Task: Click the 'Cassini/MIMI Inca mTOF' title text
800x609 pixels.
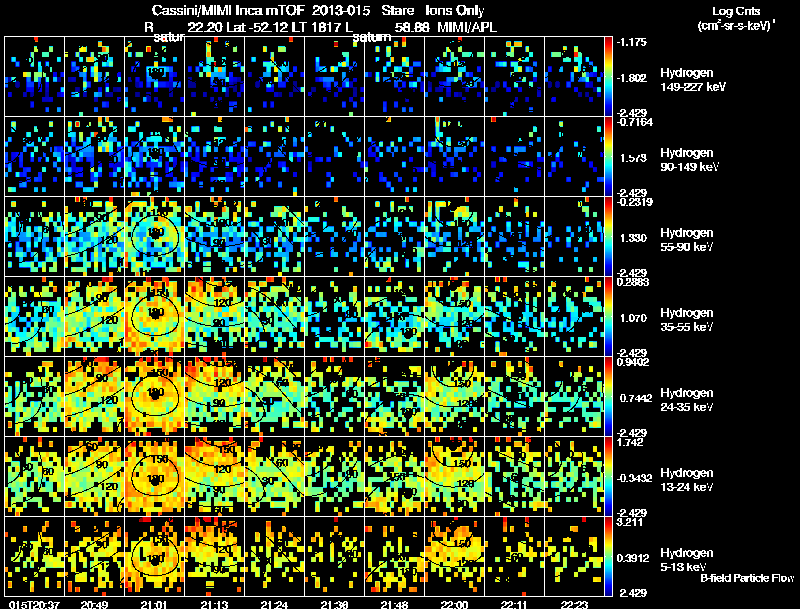Action: (228, 10)
